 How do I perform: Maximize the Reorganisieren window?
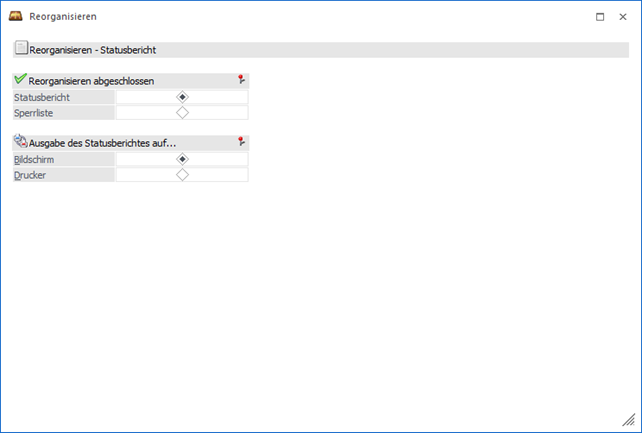coord(600,17)
